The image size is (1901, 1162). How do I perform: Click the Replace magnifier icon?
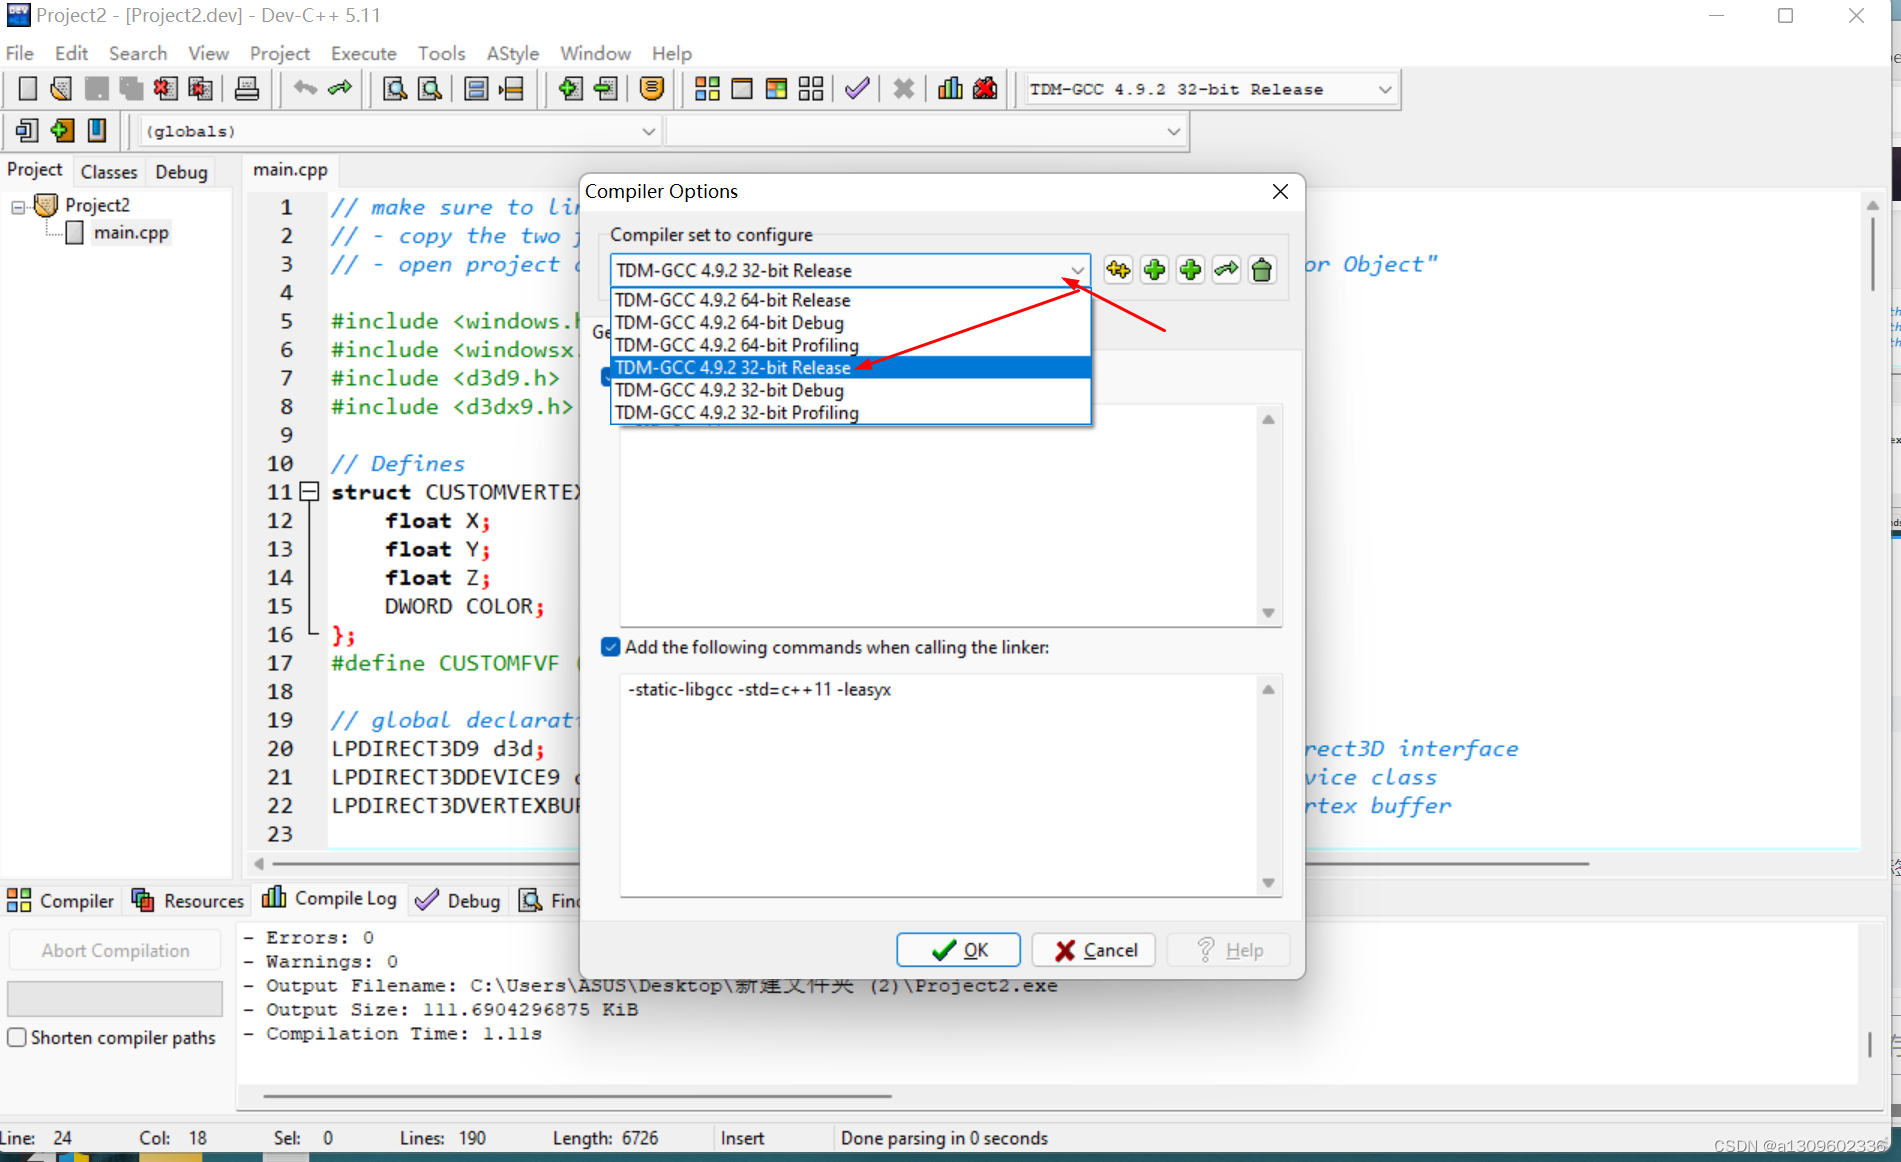pos(430,89)
